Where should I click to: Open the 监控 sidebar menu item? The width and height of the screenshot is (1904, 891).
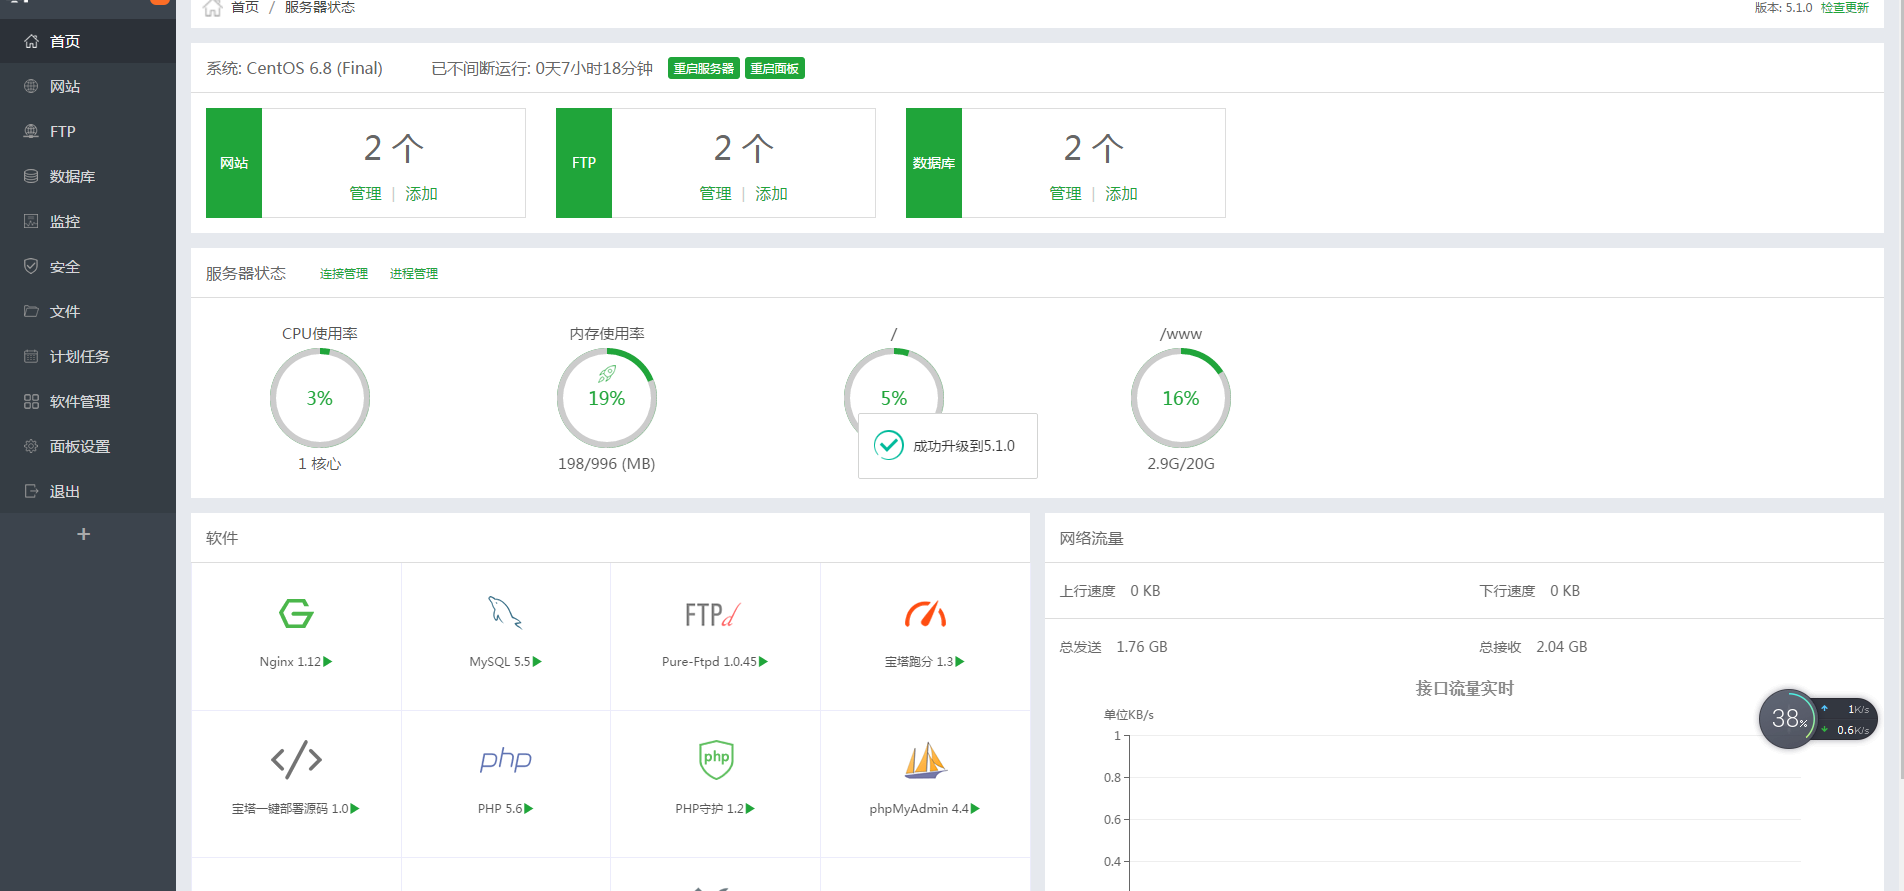88,221
